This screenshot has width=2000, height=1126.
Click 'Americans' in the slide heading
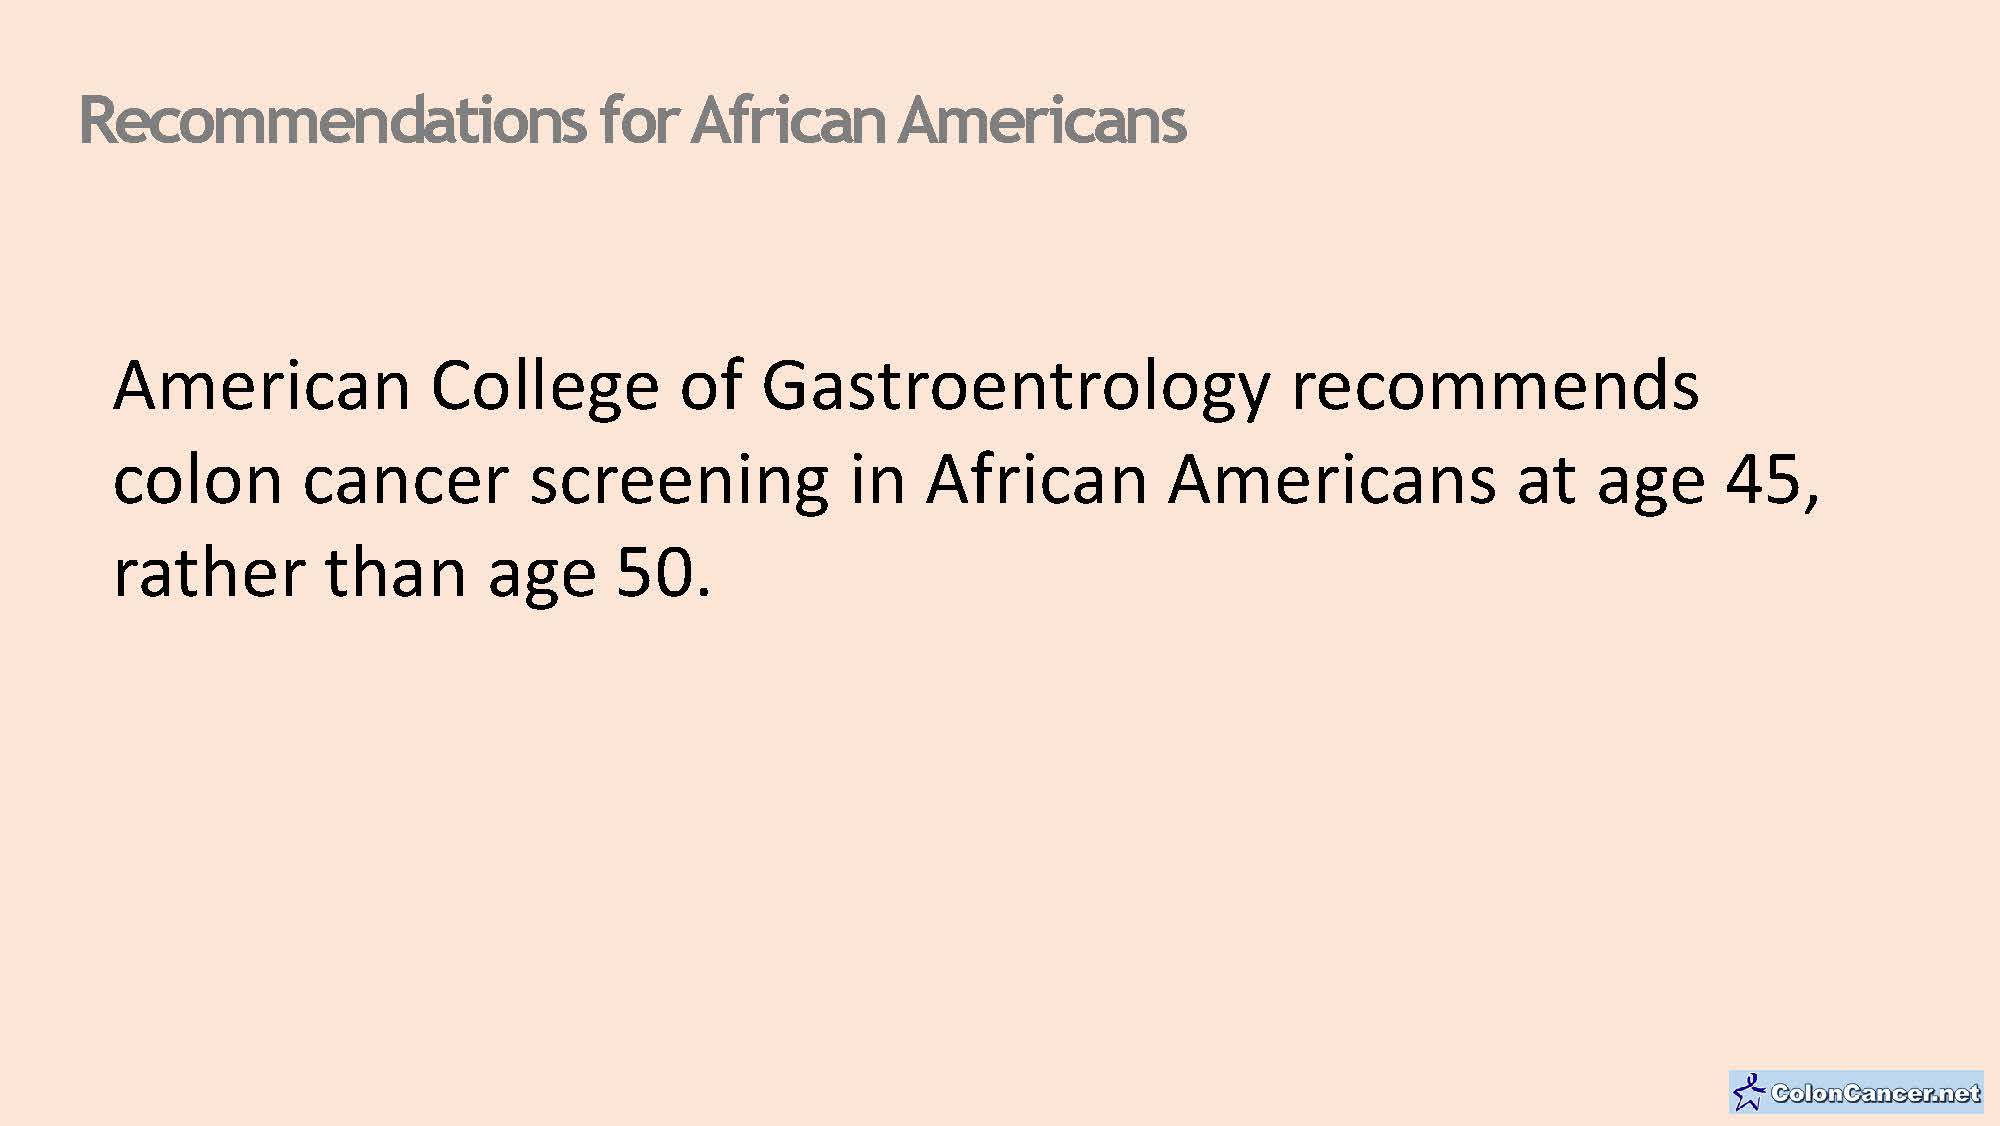(x=1041, y=120)
